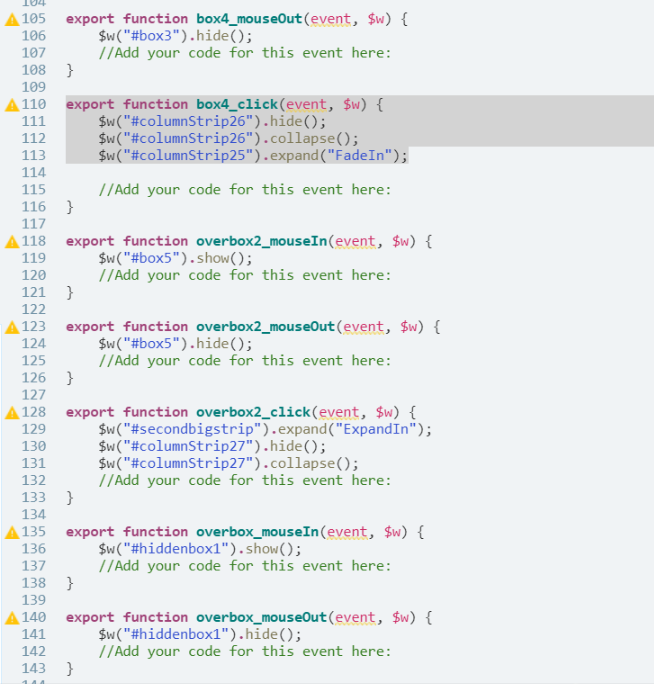
Task: Click the "#box5" string on line 119
Action: [151, 258]
